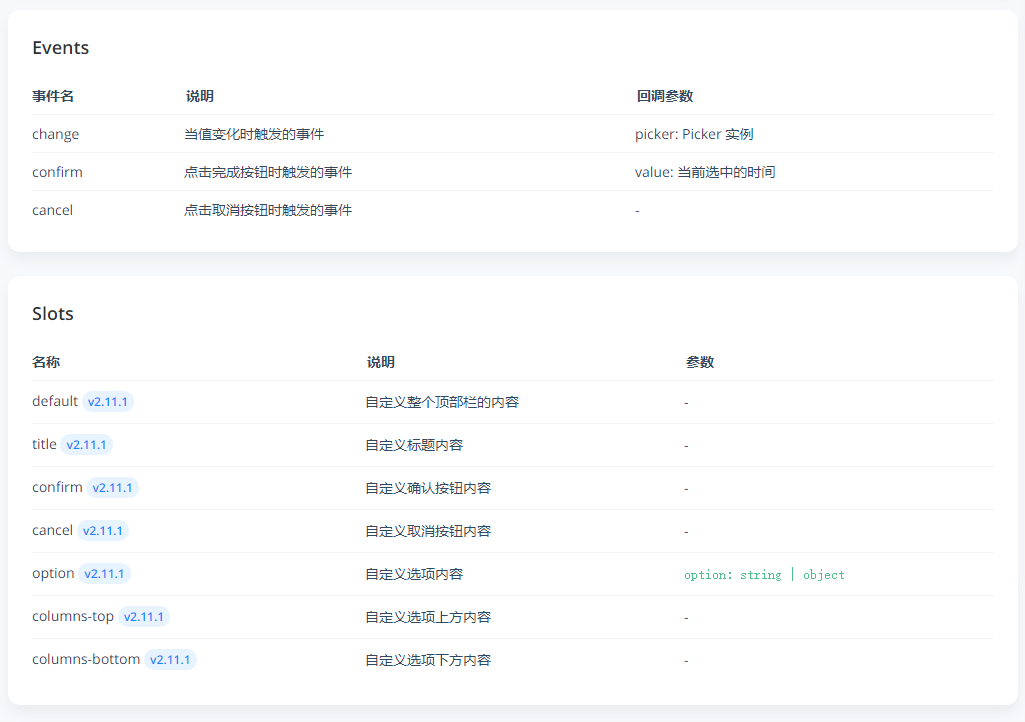Viewport: 1025px width, 722px height.
Task: Click the Events section heading
Action: point(61,47)
